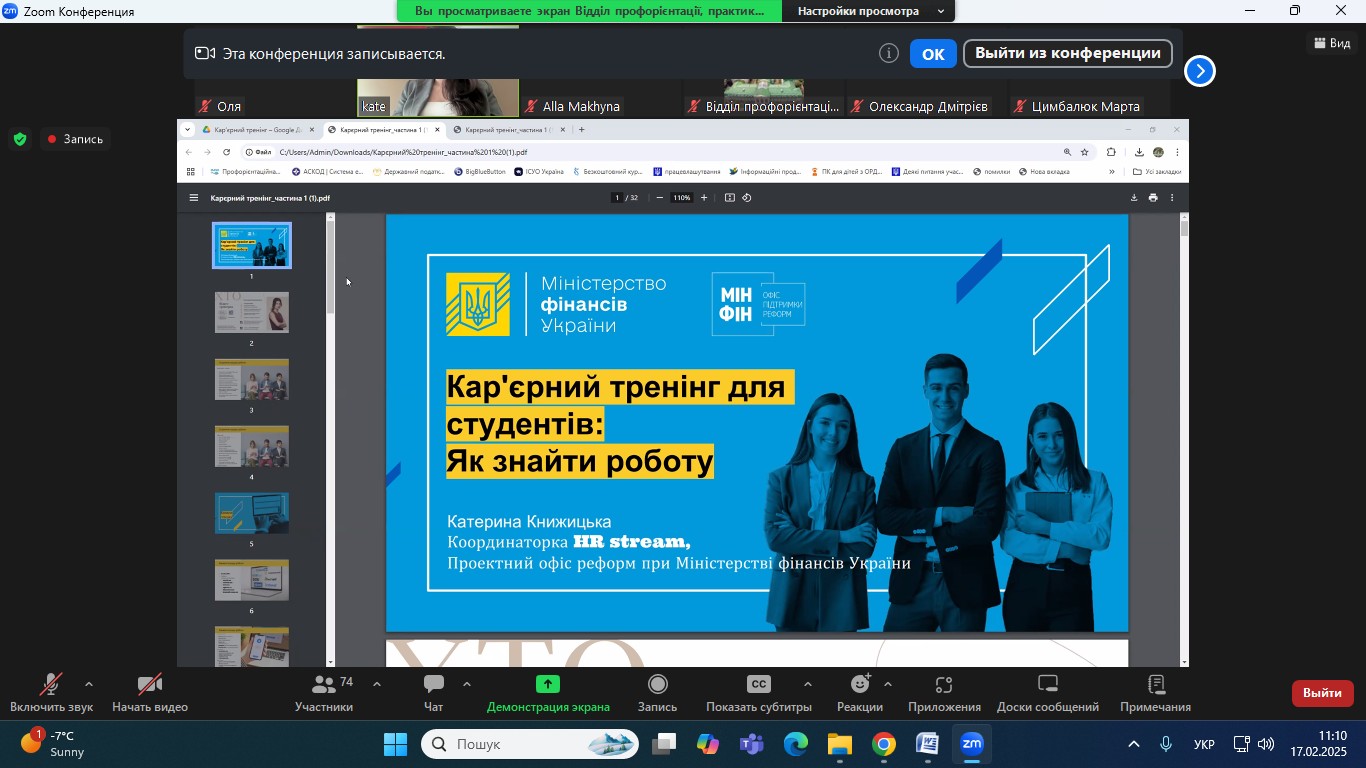The image size is (1366, 768).
Task: Open Настройки просмотра dropdown
Action: point(870,11)
